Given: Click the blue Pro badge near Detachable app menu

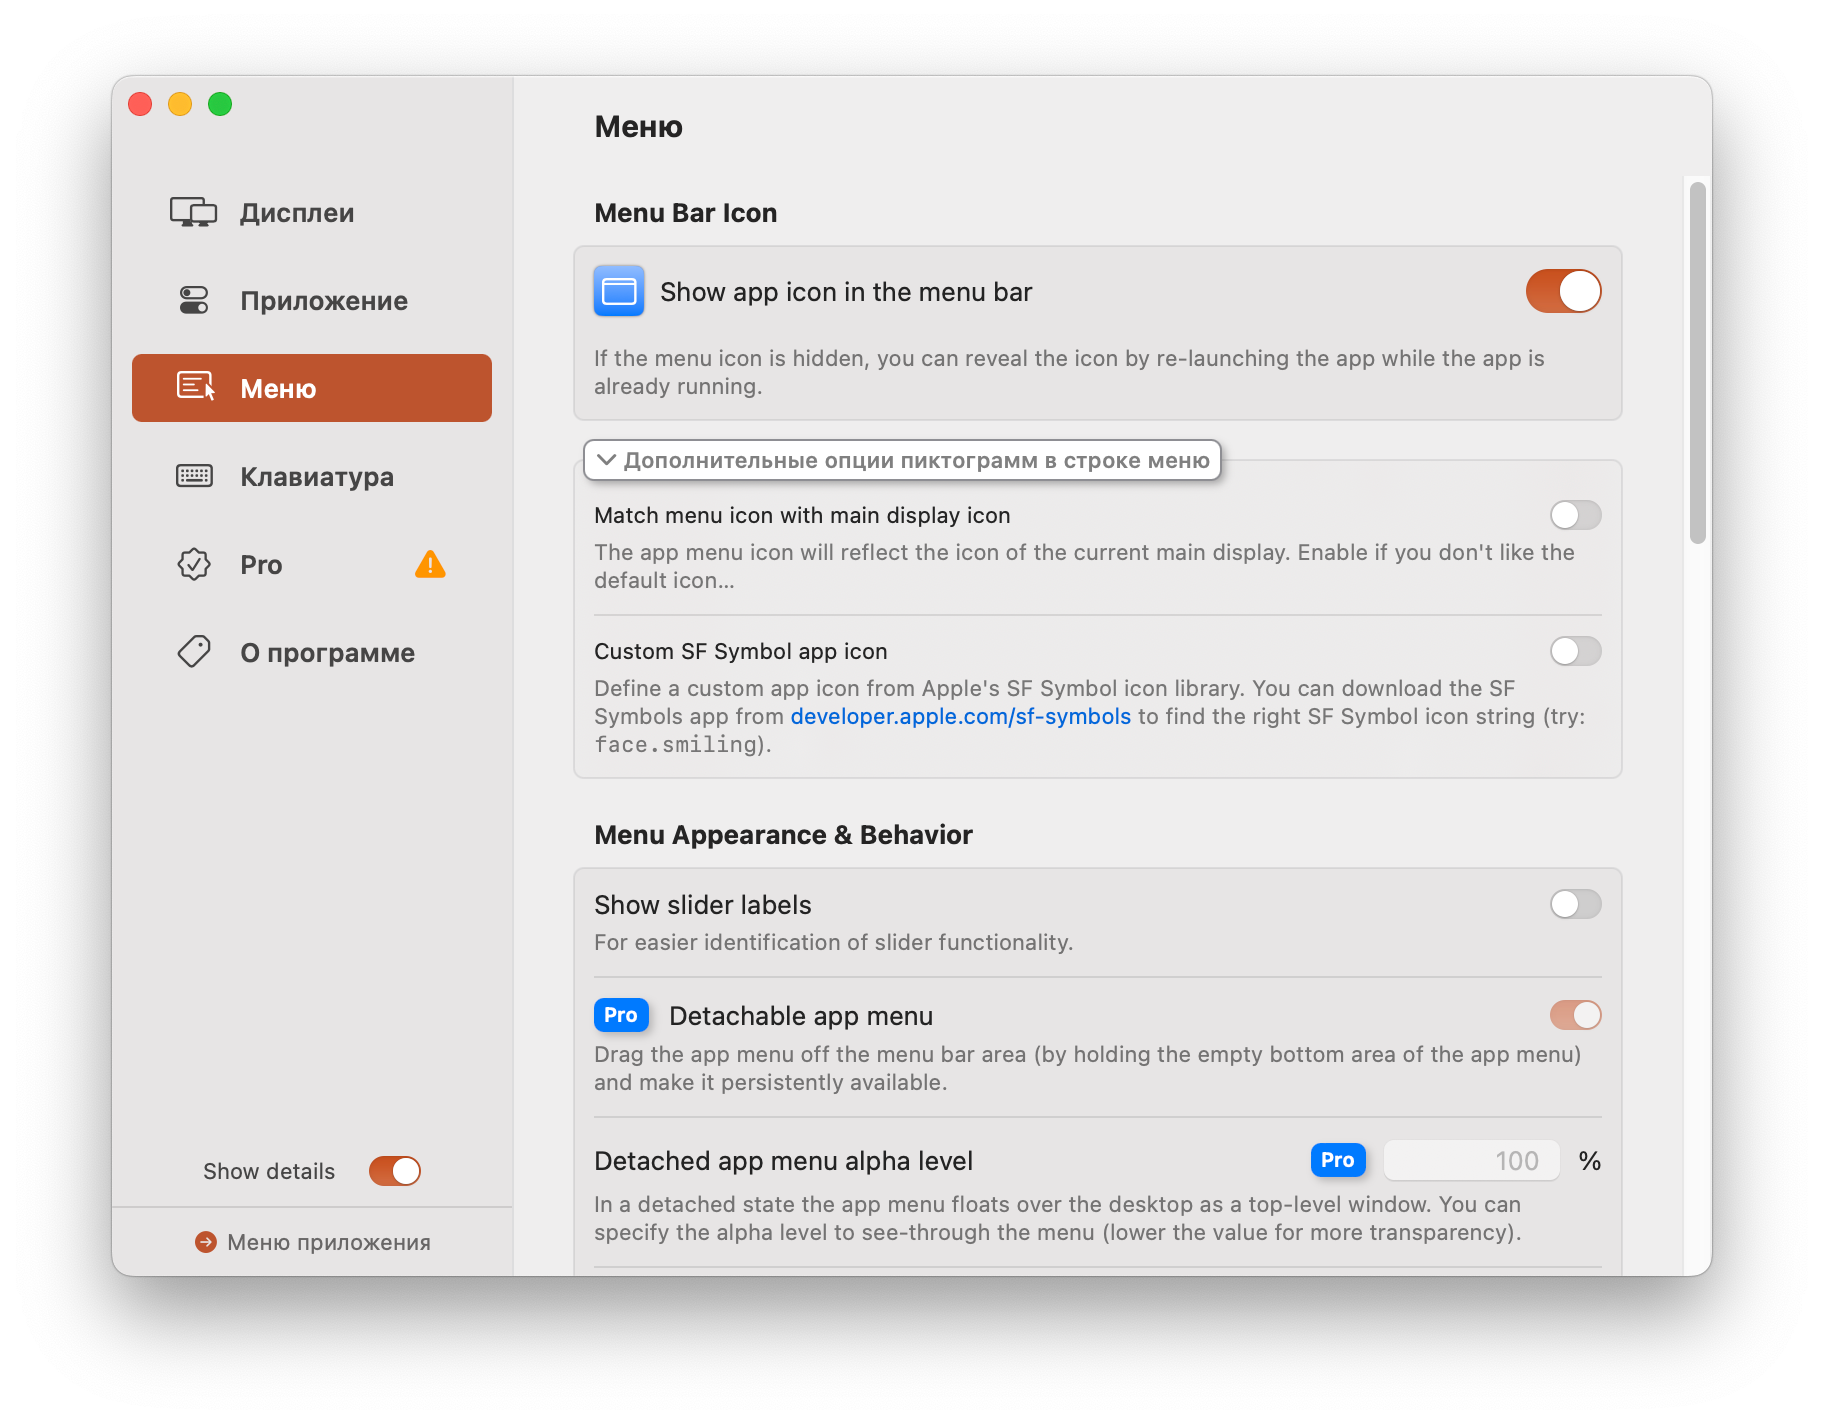Looking at the screenshot, I should point(621,1015).
